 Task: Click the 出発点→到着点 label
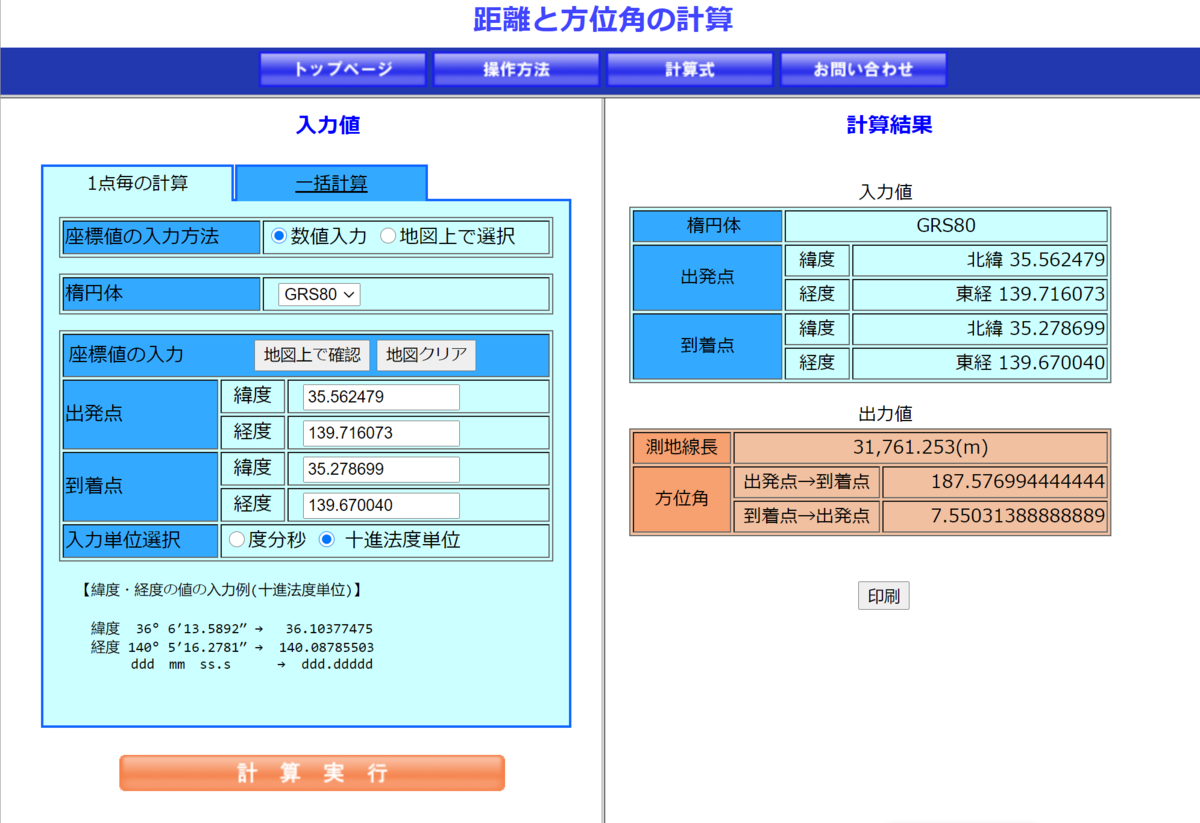pos(807,483)
